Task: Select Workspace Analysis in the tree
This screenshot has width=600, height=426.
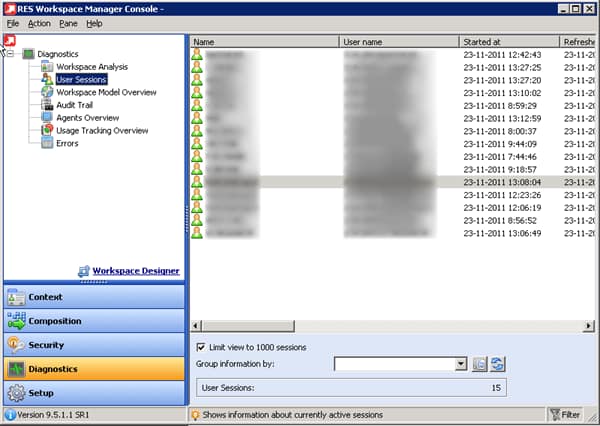Action: point(92,67)
